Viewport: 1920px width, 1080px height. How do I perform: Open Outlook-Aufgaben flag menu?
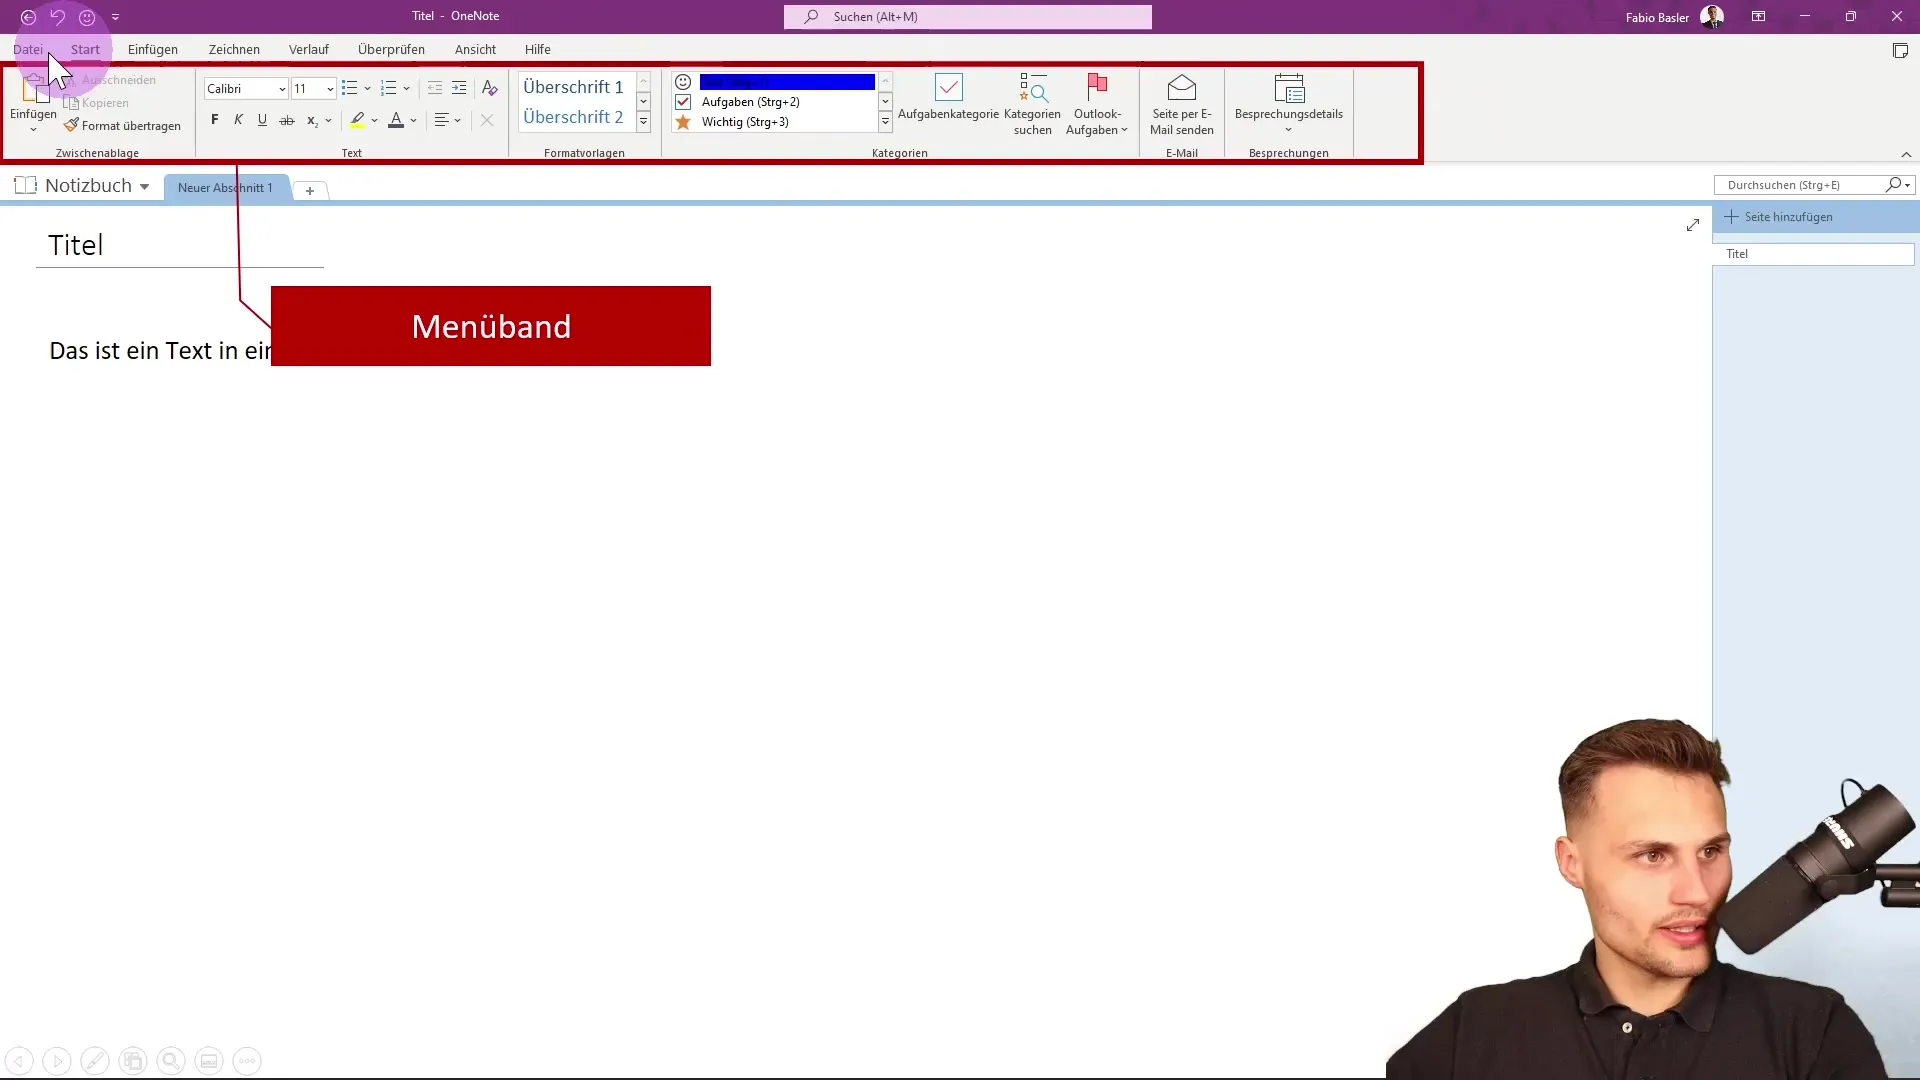(1097, 104)
